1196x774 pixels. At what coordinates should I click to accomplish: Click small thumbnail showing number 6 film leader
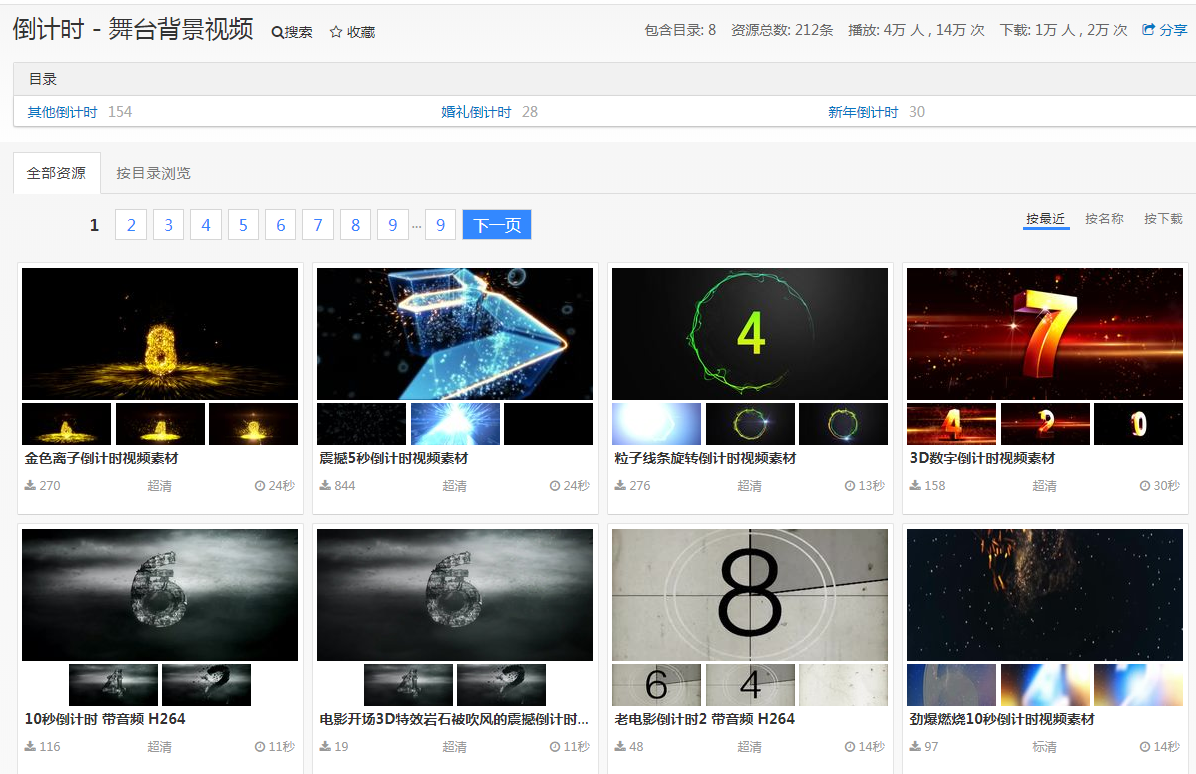pyautogui.click(x=657, y=685)
